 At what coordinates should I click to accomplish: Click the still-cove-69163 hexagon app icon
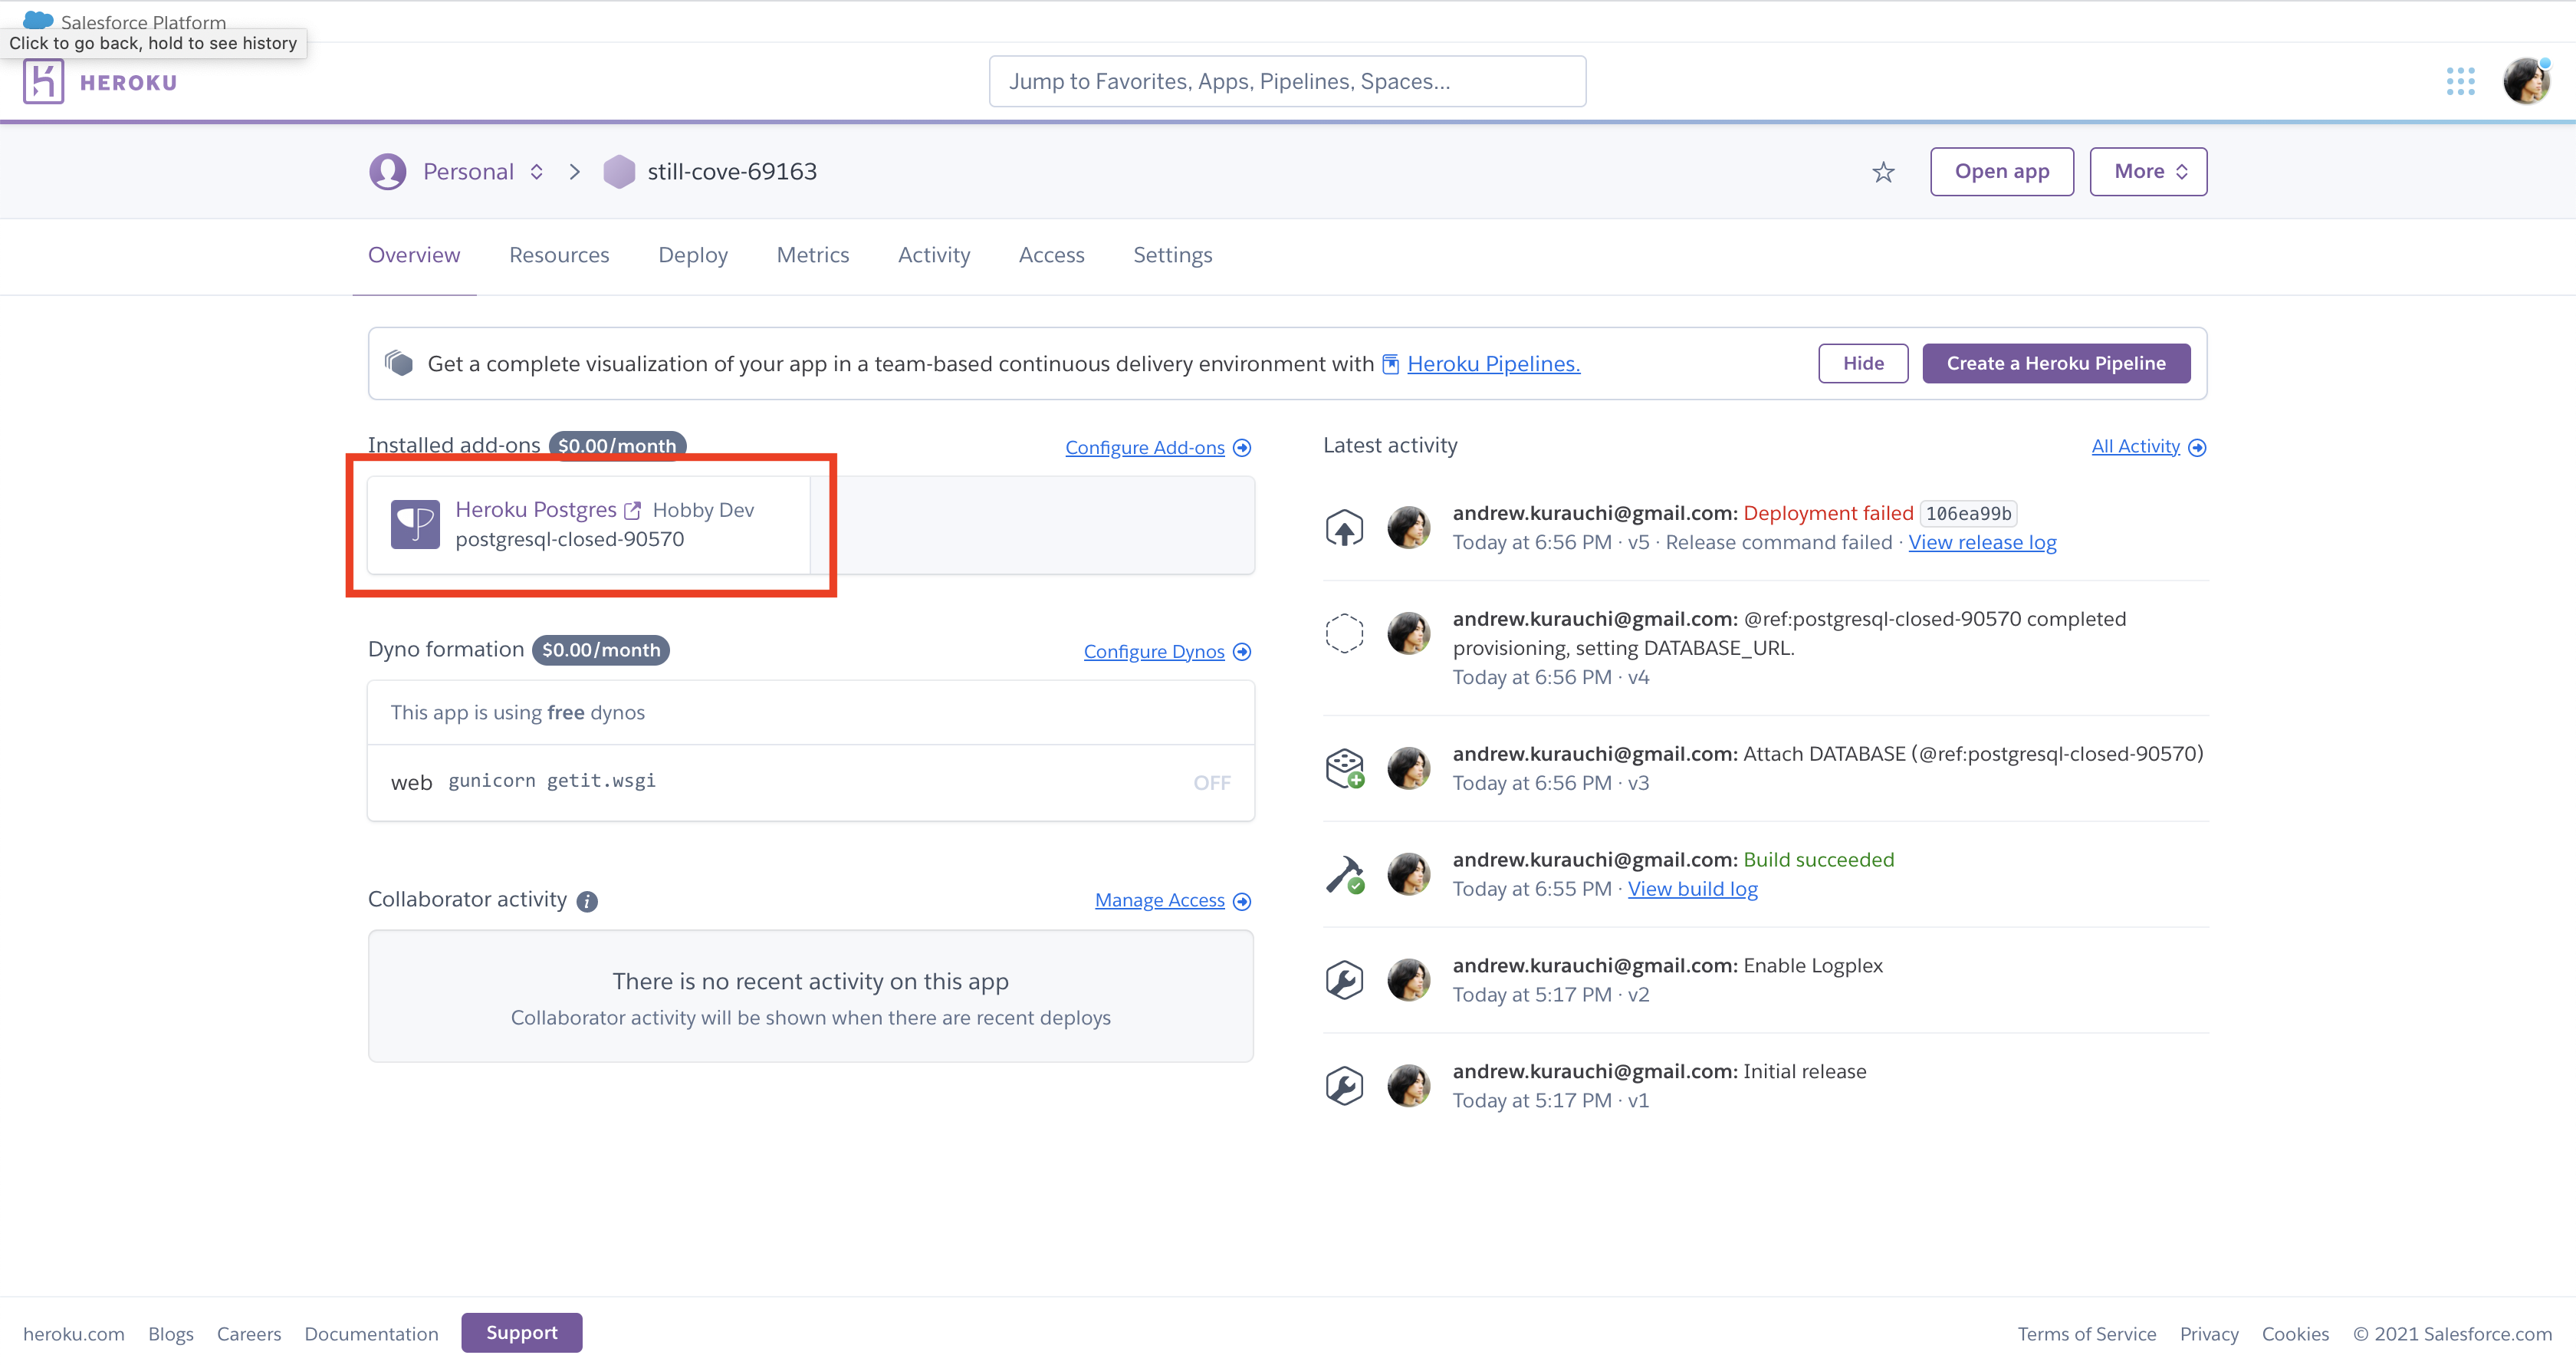[x=619, y=172]
